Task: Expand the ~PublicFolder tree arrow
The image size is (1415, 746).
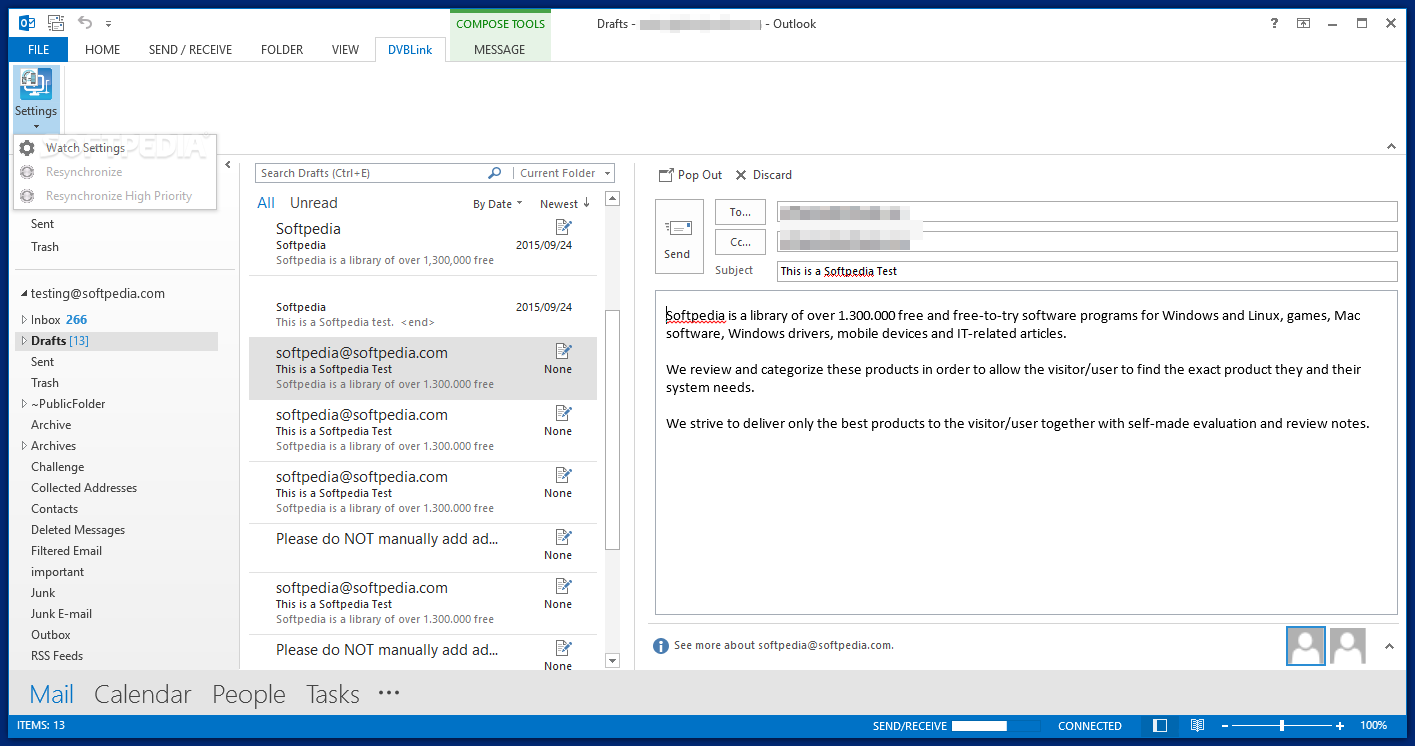Action: 24,404
